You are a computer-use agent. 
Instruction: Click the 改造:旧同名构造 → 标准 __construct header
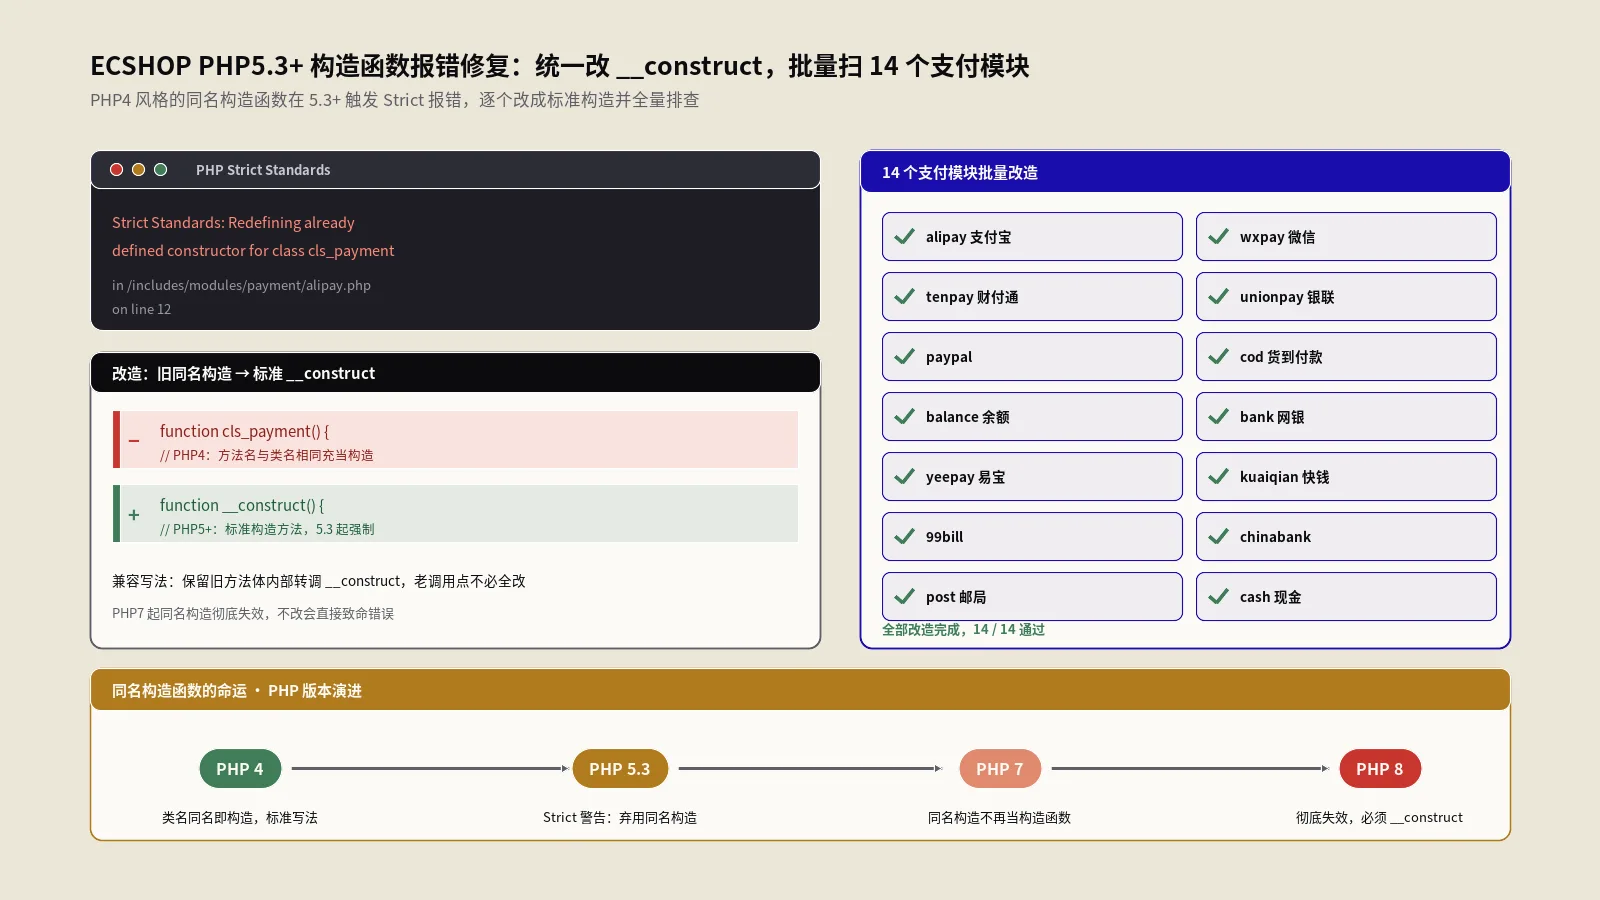tap(455, 373)
